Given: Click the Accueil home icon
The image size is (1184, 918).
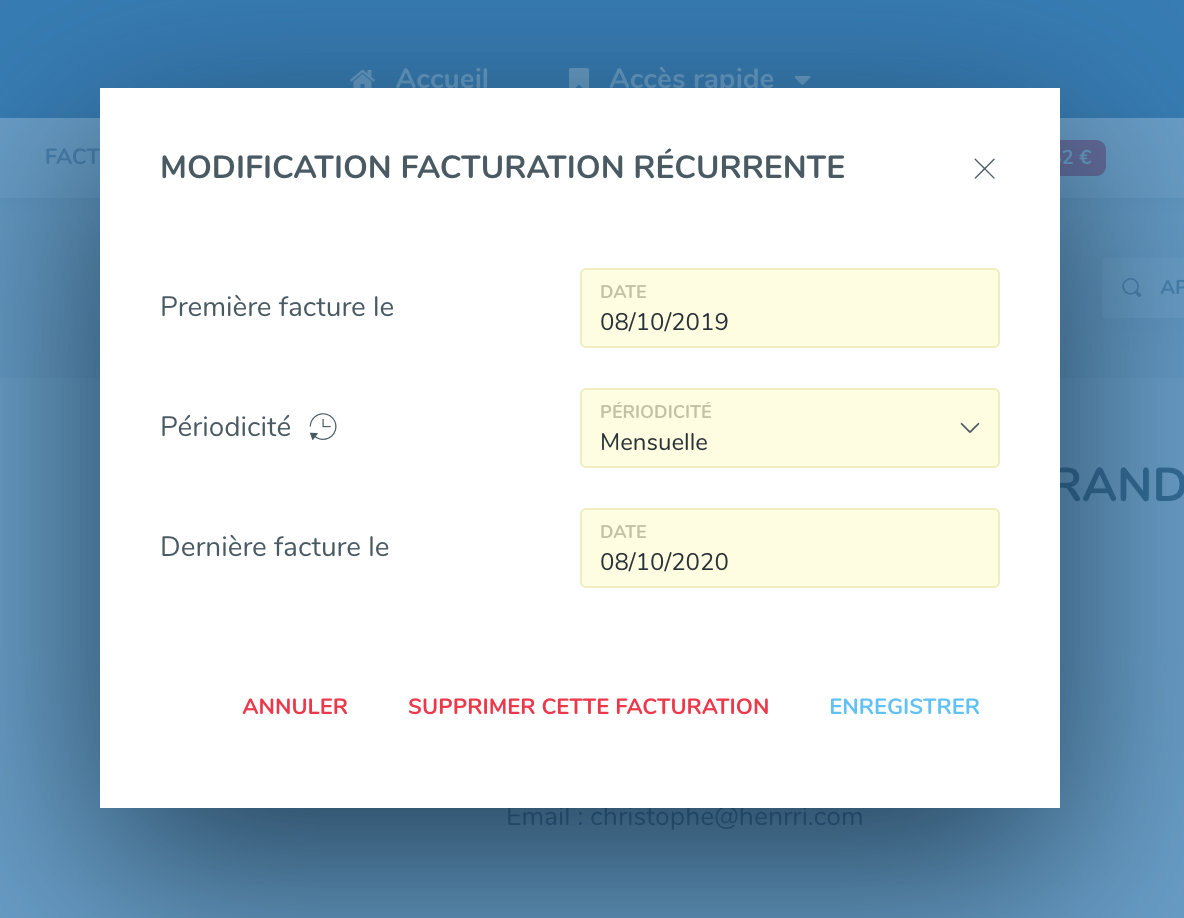Looking at the screenshot, I should pyautogui.click(x=363, y=79).
